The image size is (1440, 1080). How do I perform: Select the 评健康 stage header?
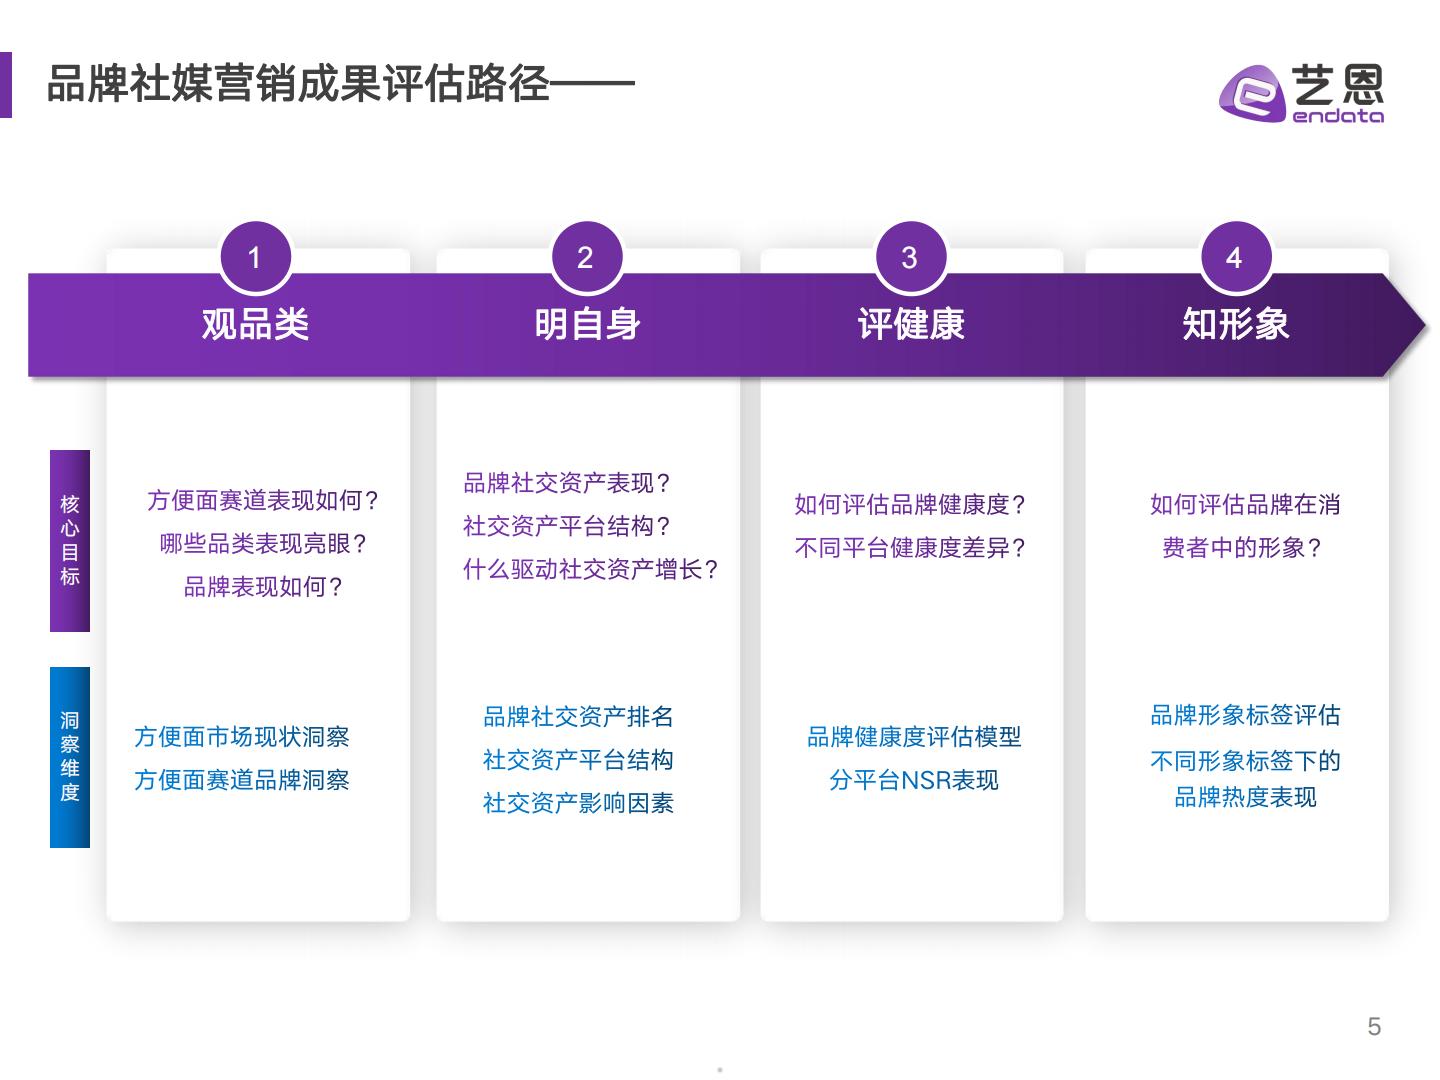point(910,324)
